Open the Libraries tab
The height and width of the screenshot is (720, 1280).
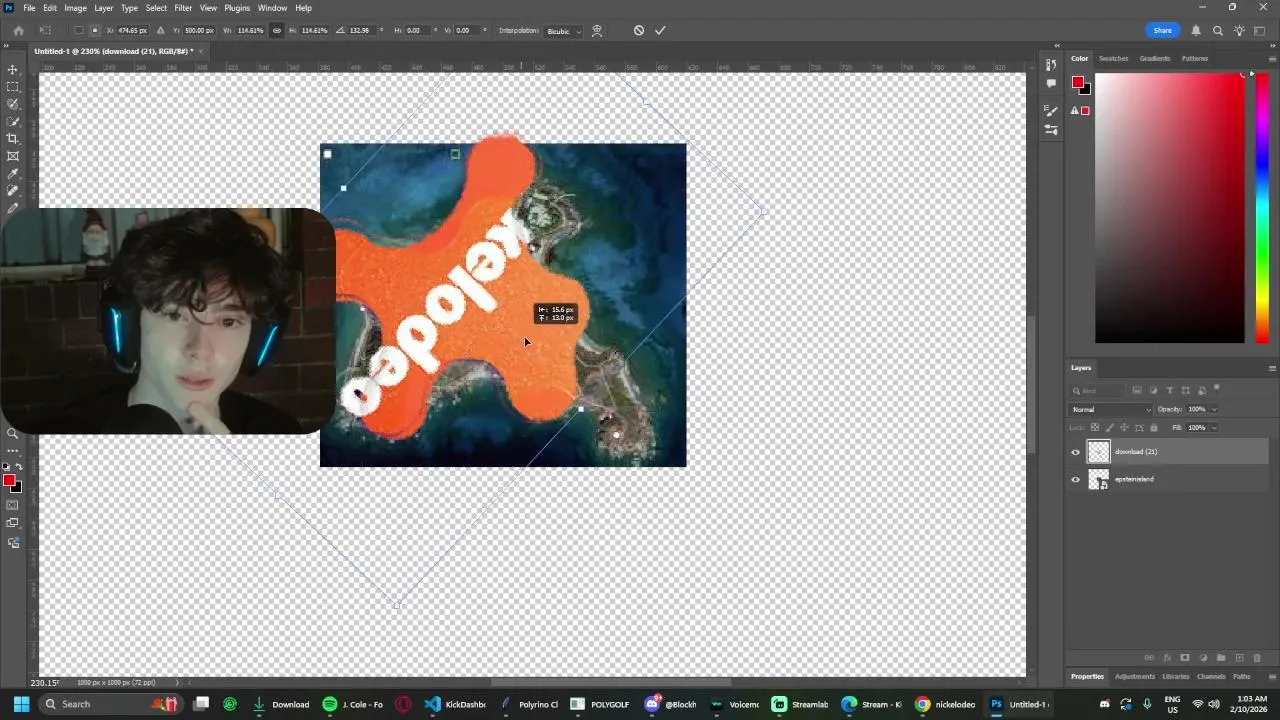click(1175, 676)
